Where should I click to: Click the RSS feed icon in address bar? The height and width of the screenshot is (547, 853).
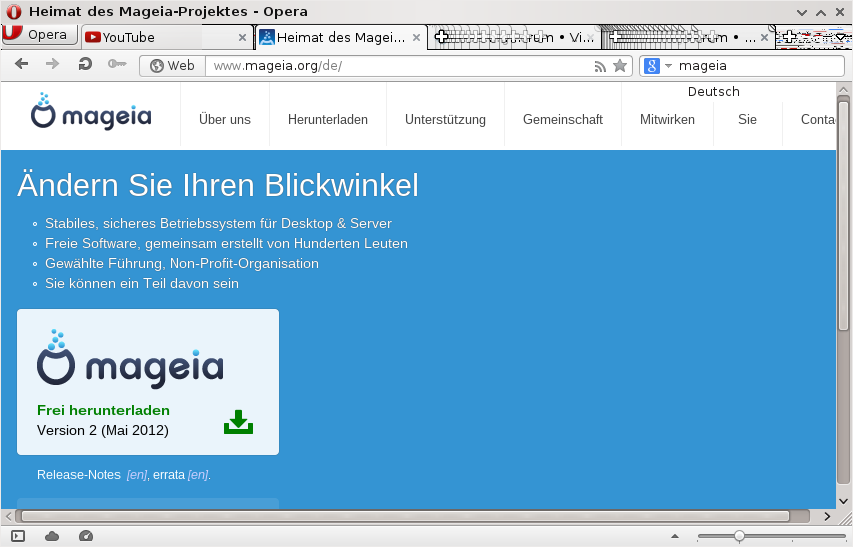(x=600, y=66)
